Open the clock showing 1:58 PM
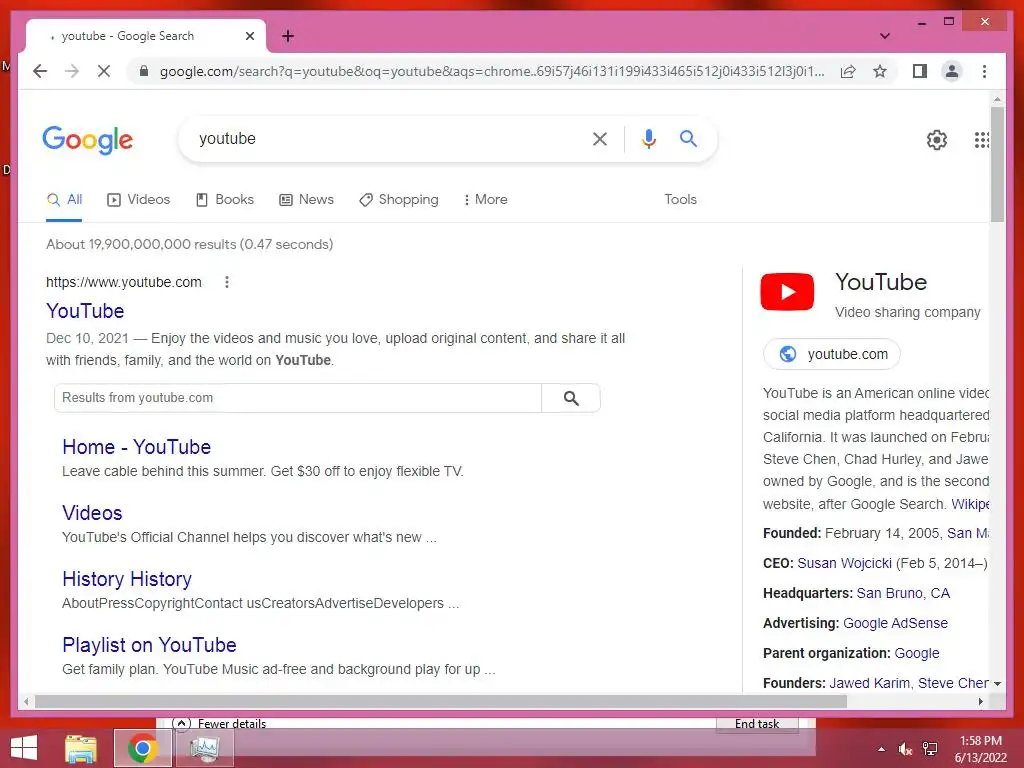The image size is (1024, 768). (980, 749)
